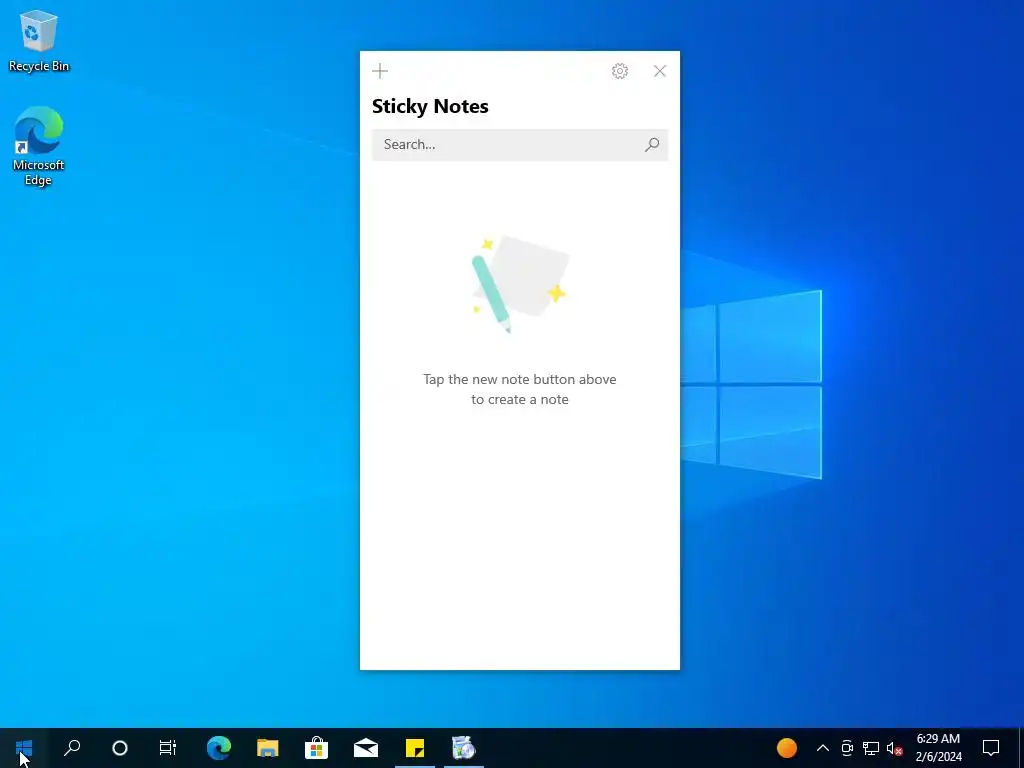The height and width of the screenshot is (768, 1024).
Task: Open Task View on taskbar
Action: point(168,748)
